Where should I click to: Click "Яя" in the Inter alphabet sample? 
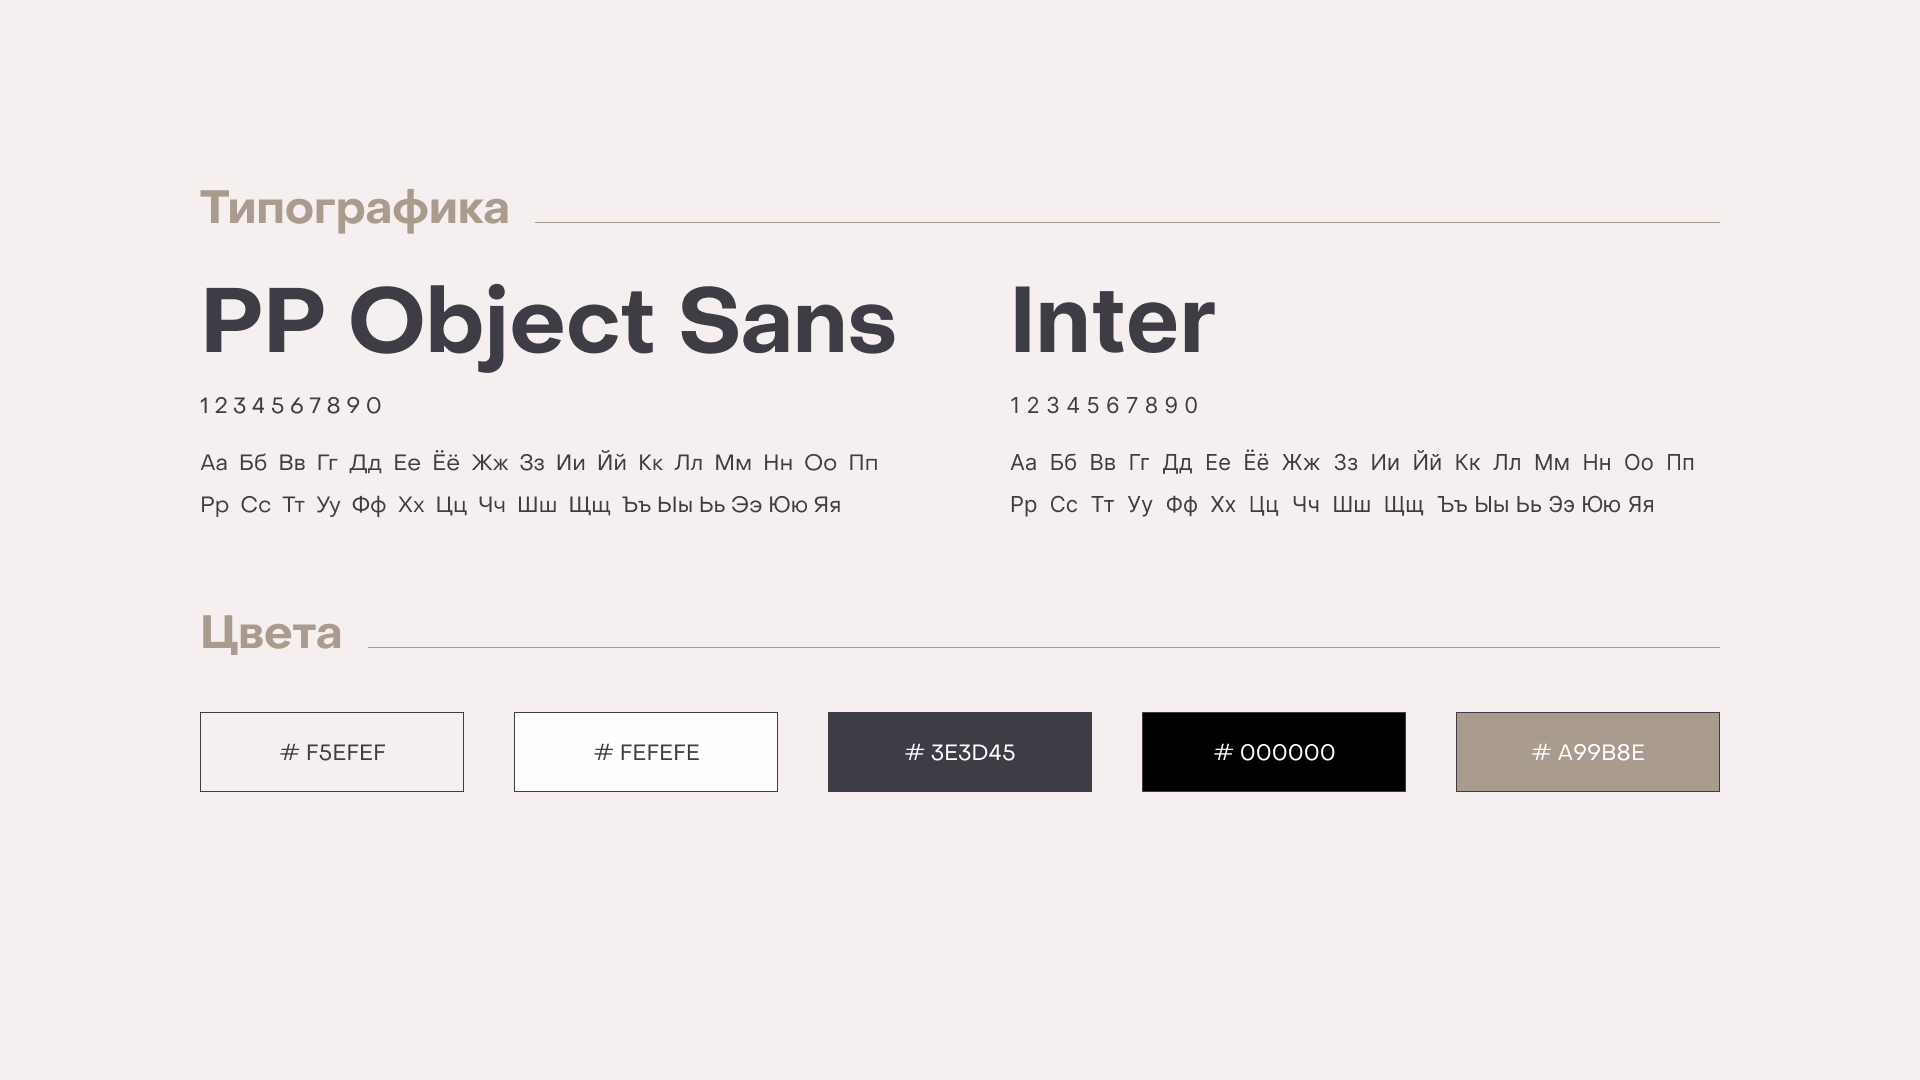1641,505
